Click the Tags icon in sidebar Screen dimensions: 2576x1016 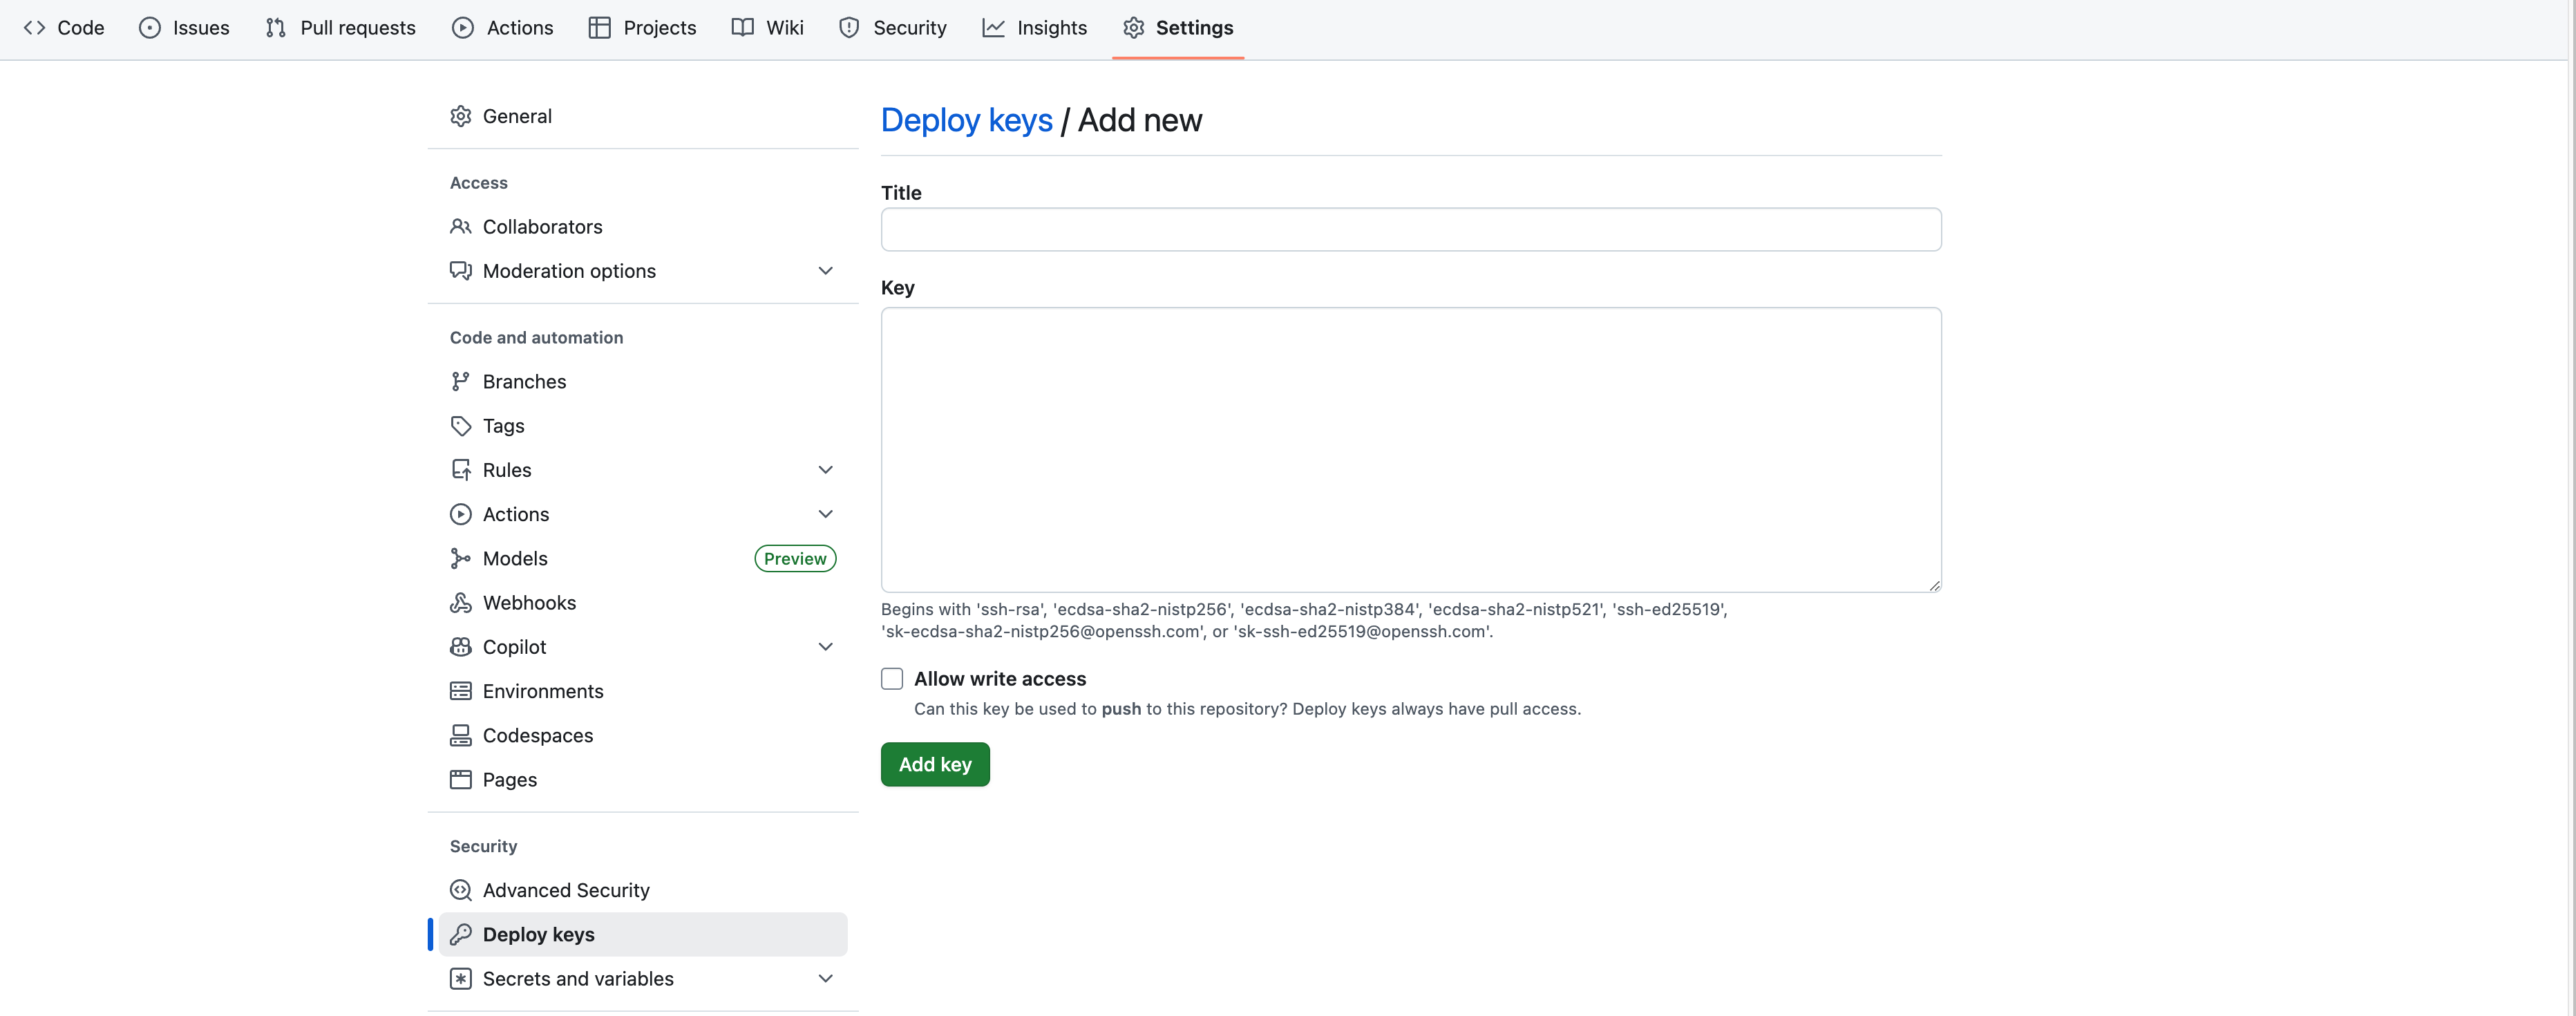pyautogui.click(x=460, y=426)
